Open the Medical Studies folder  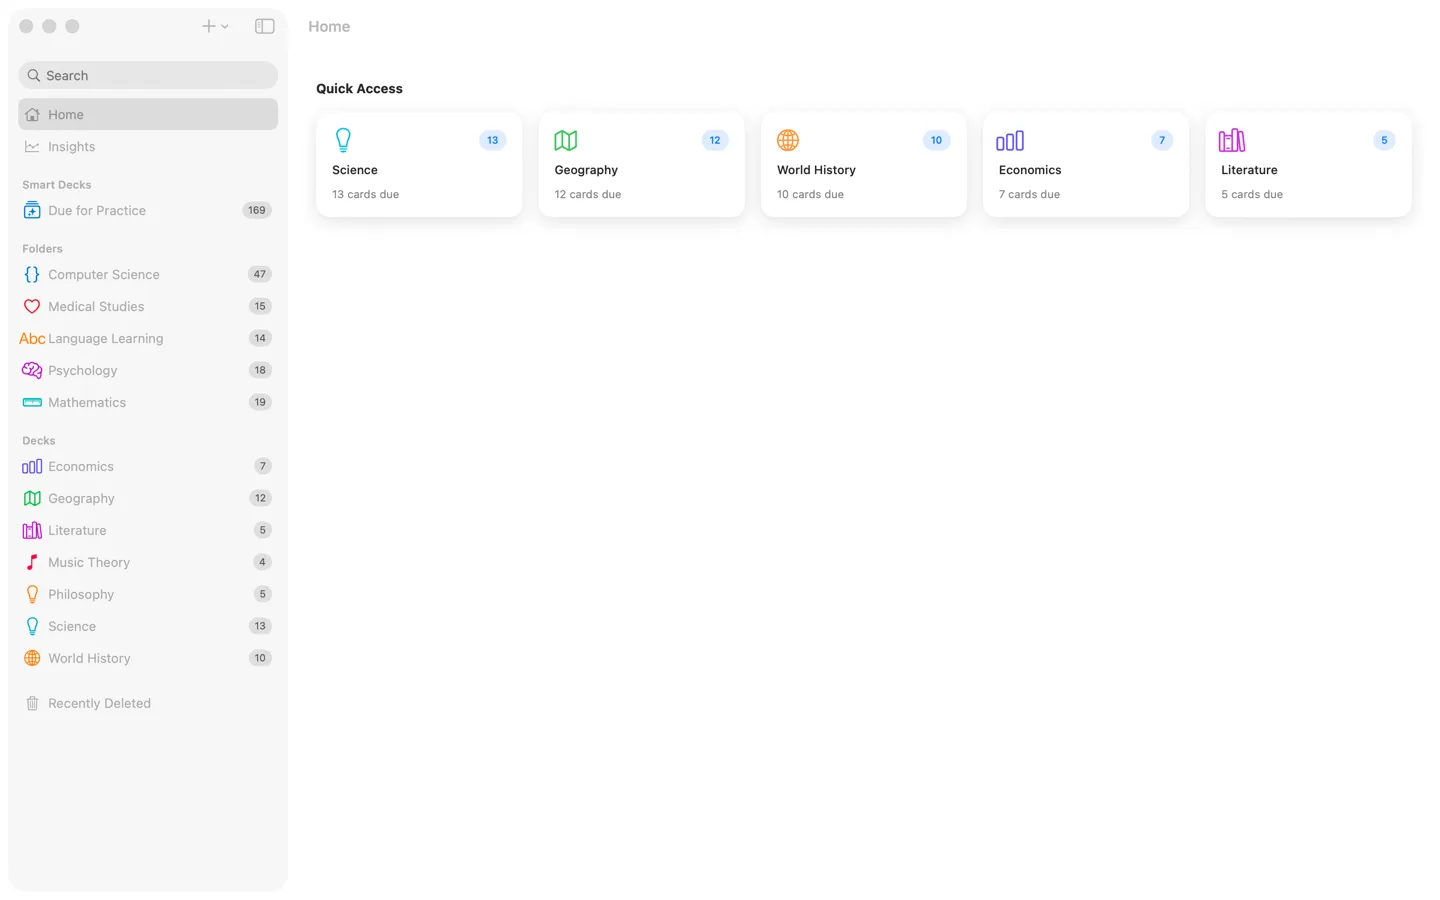tap(148, 306)
